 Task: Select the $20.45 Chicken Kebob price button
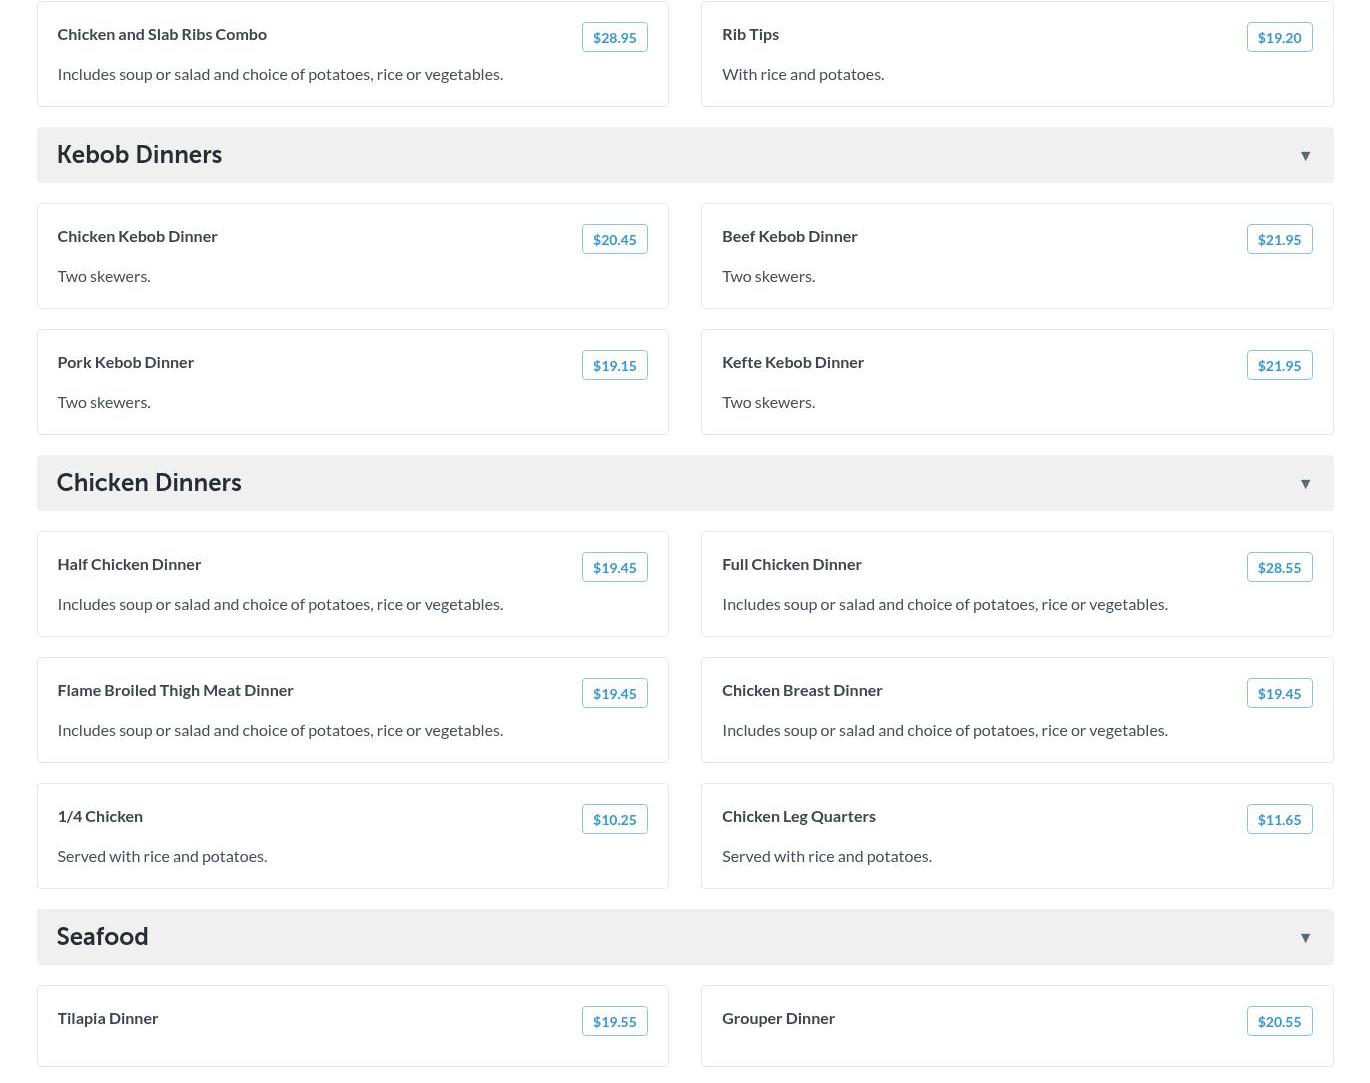click(x=614, y=240)
